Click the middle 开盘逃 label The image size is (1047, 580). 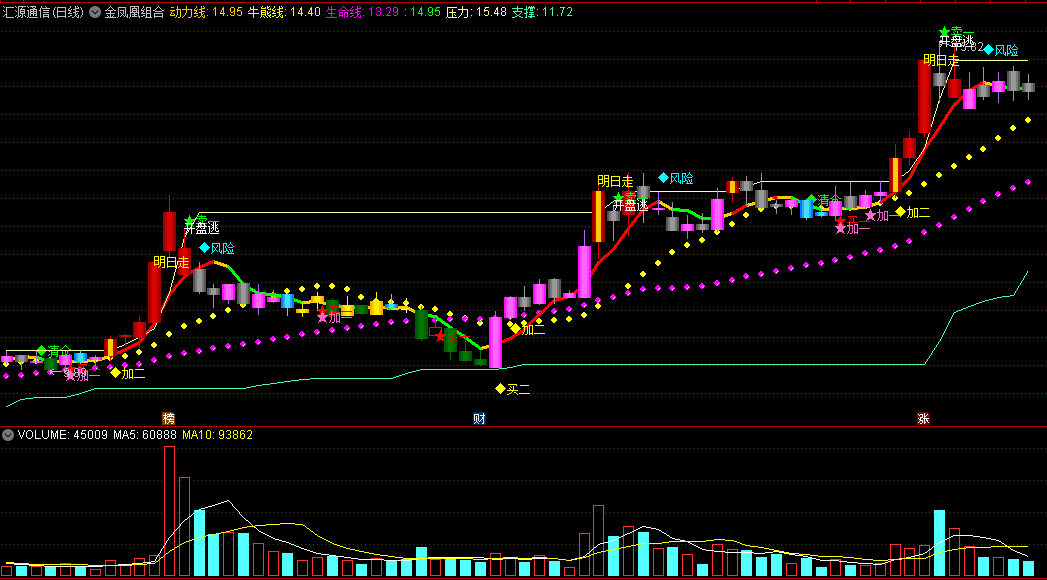(630, 206)
